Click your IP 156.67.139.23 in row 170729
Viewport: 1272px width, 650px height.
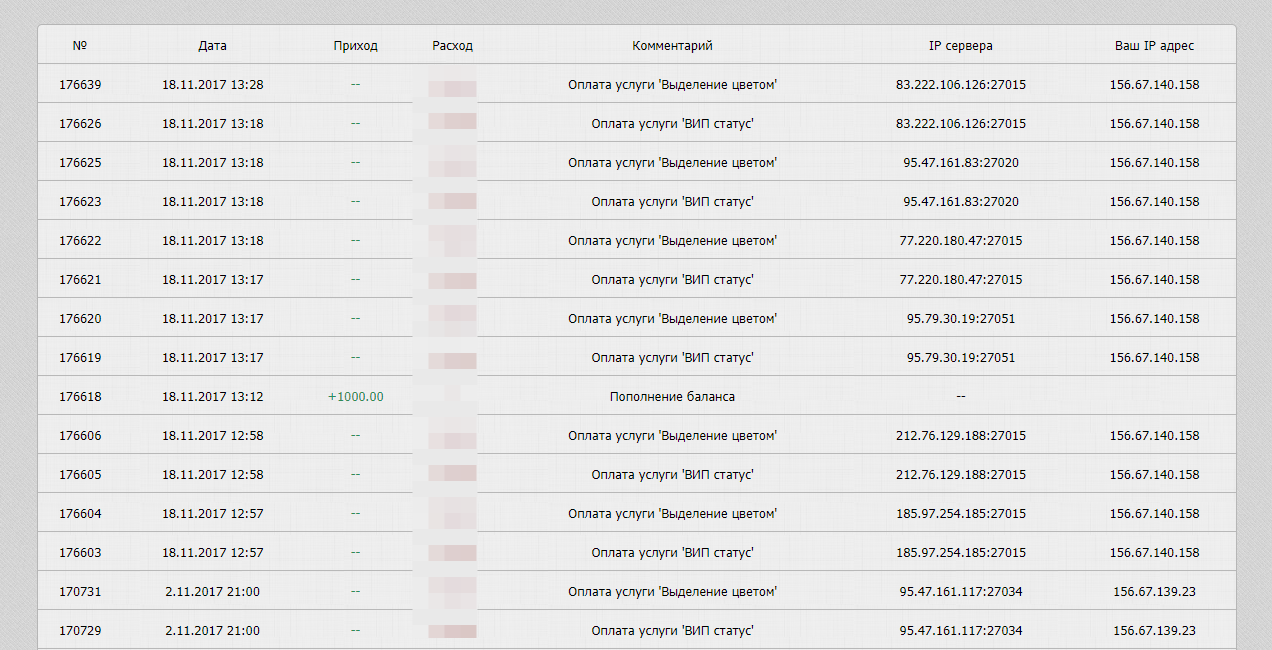[1155, 631]
